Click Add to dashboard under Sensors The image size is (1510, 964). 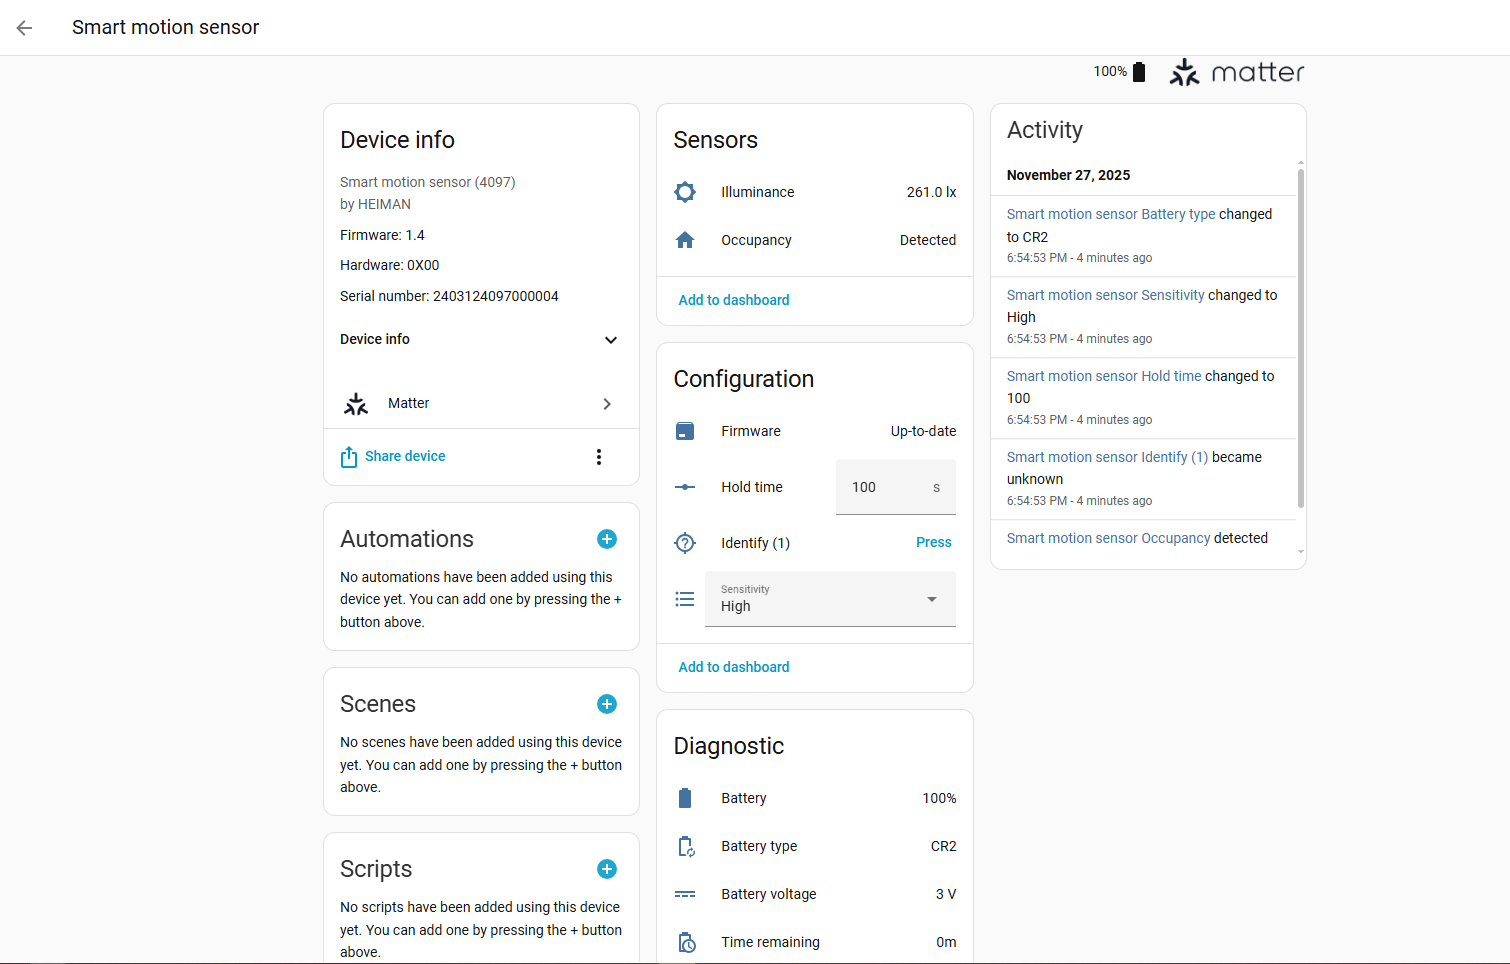click(x=734, y=300)
